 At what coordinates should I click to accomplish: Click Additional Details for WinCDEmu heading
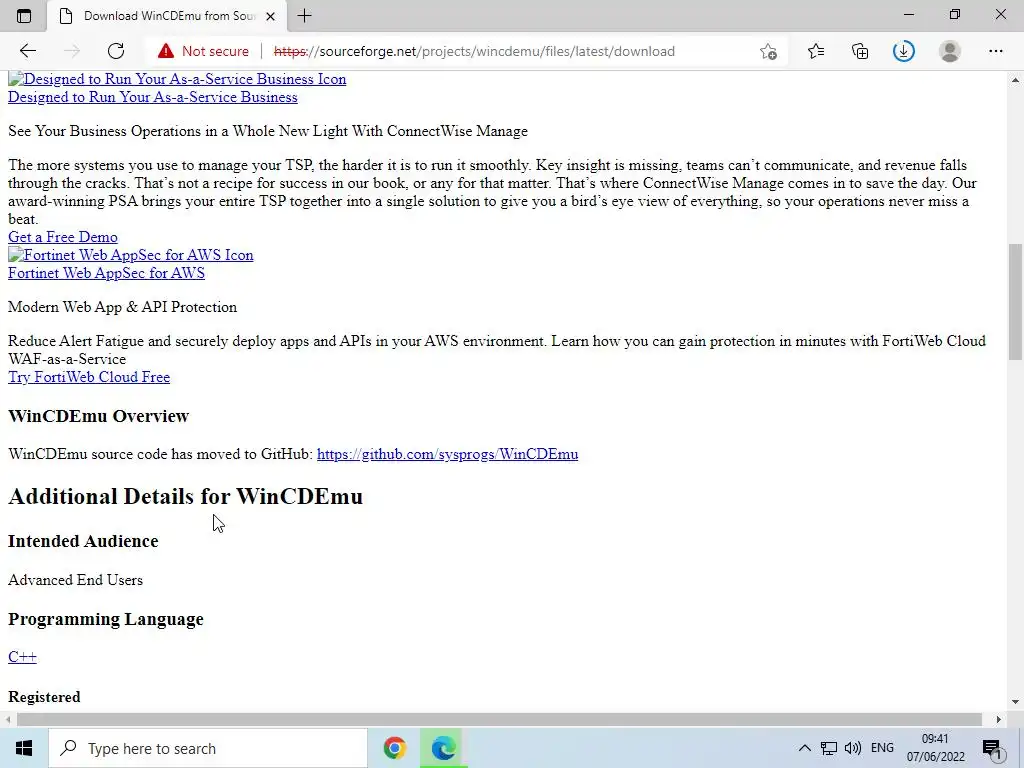(185, 496)
